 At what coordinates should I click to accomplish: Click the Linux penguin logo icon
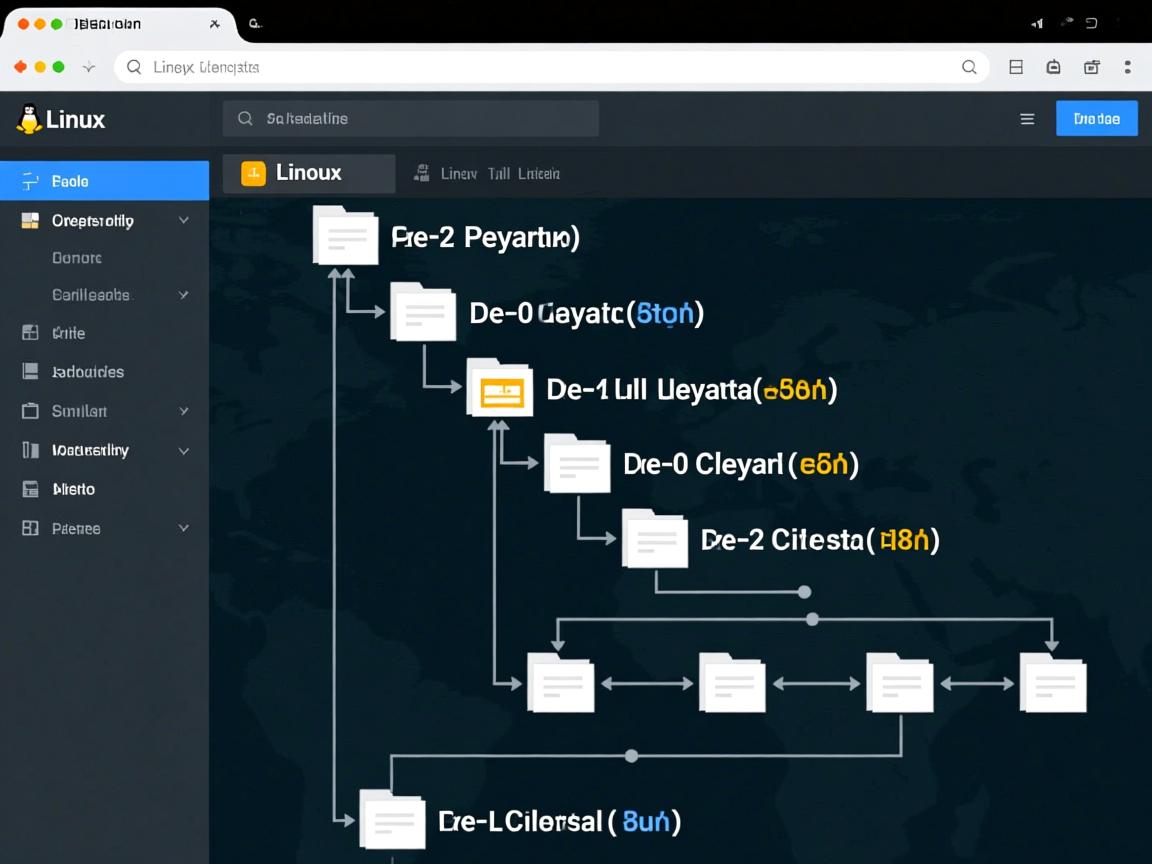(x=29, y=119)
